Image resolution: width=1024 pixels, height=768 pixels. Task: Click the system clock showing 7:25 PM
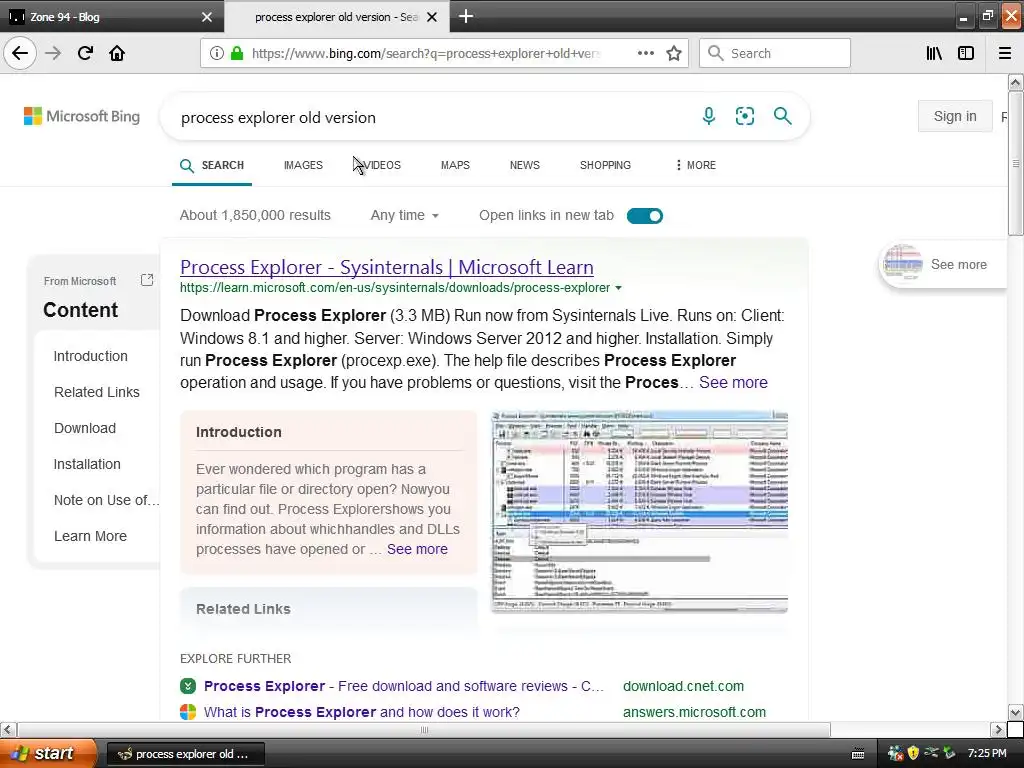pos(987,753)
